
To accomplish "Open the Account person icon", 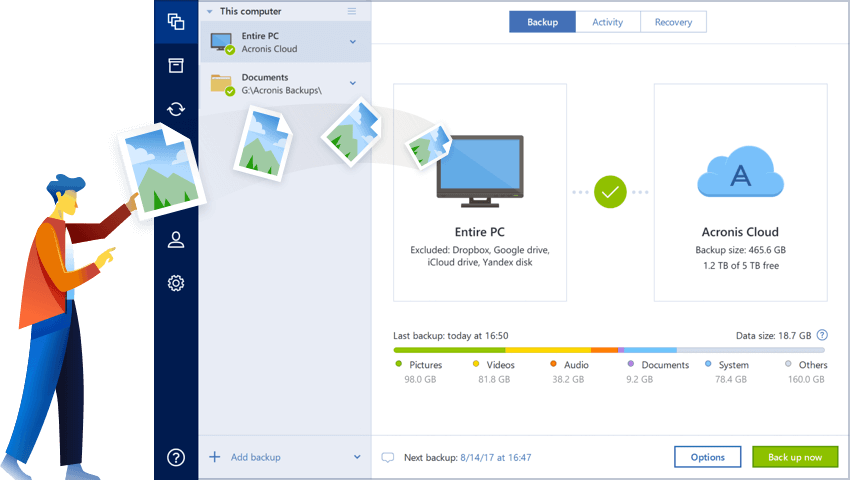I will [176, 240].
